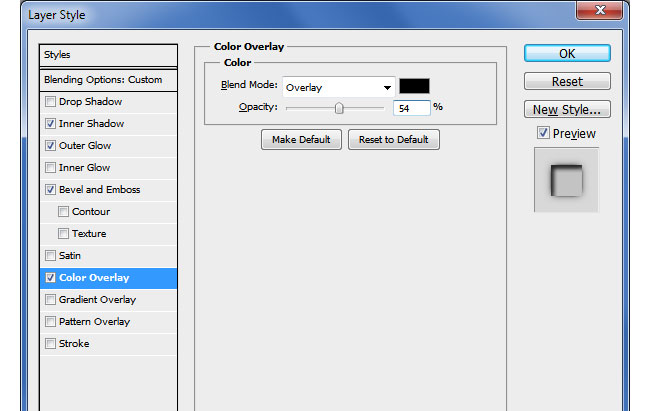Click the black overlay color swatch
The width and height of the screenshot is (650, 411).
click(414, 86)
